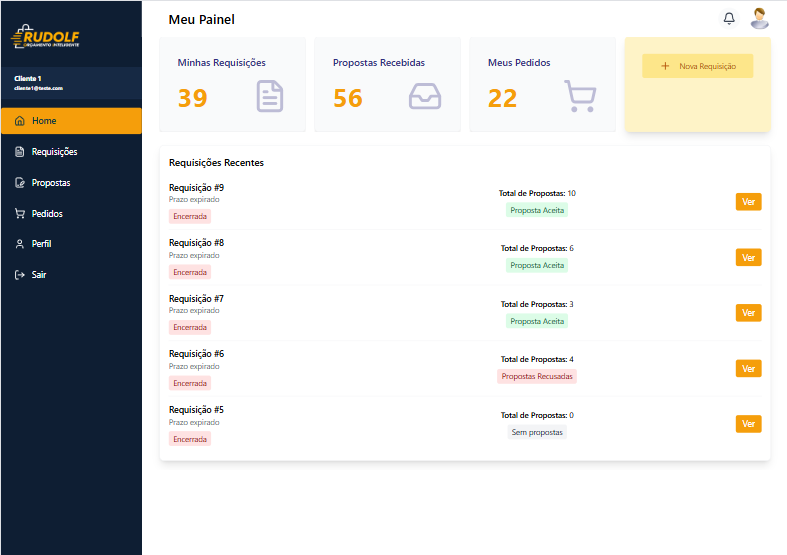Select the Home sidebar item
The width and height of the screenshot is (787, 555).
[44, 121]
